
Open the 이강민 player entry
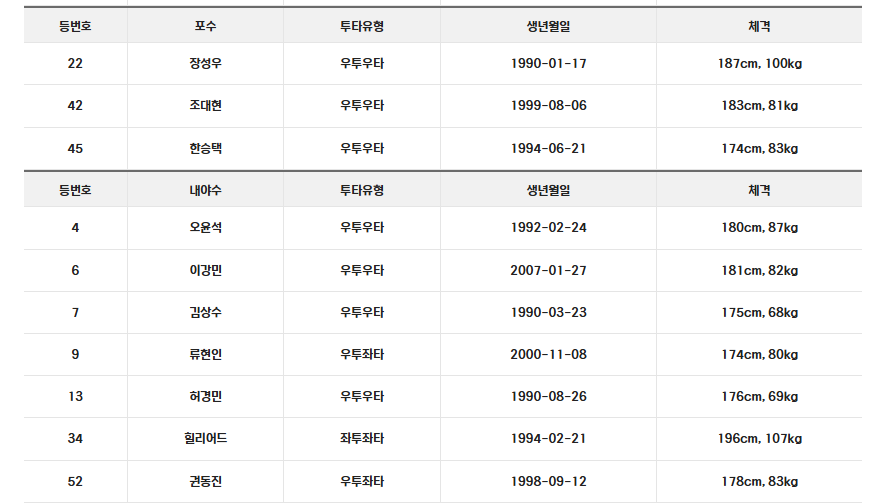tap(205, 270)
